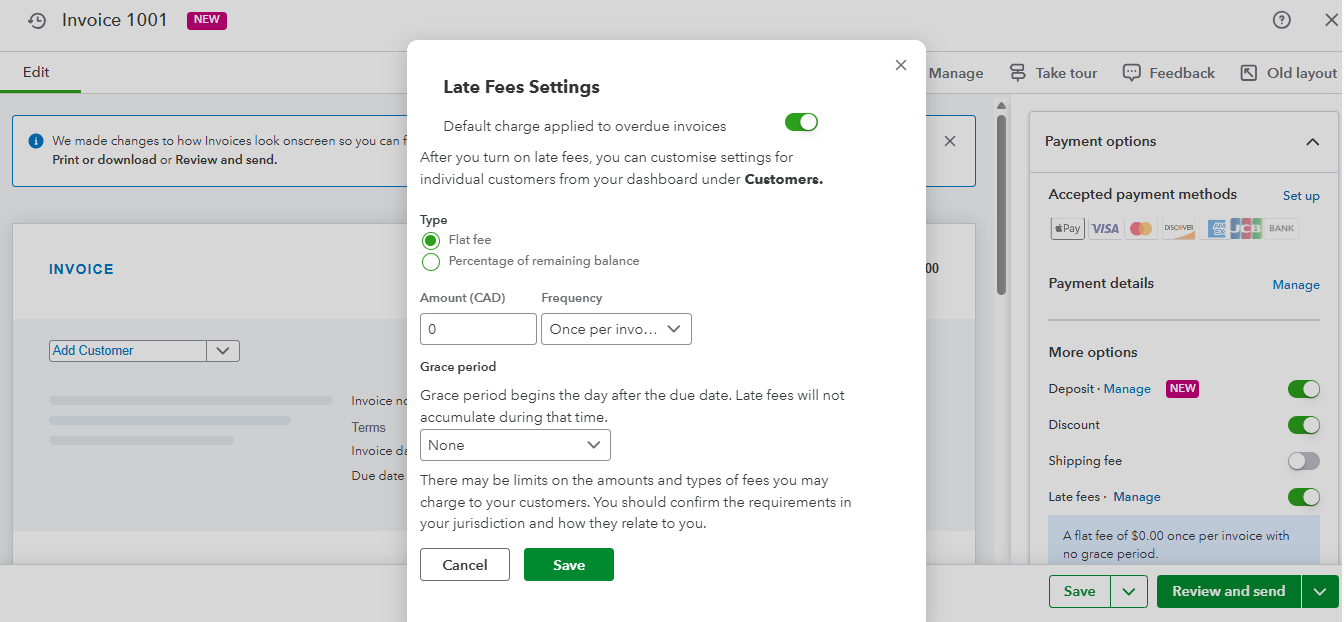Enable the Shipping fee toggle

click(1303, 461)
